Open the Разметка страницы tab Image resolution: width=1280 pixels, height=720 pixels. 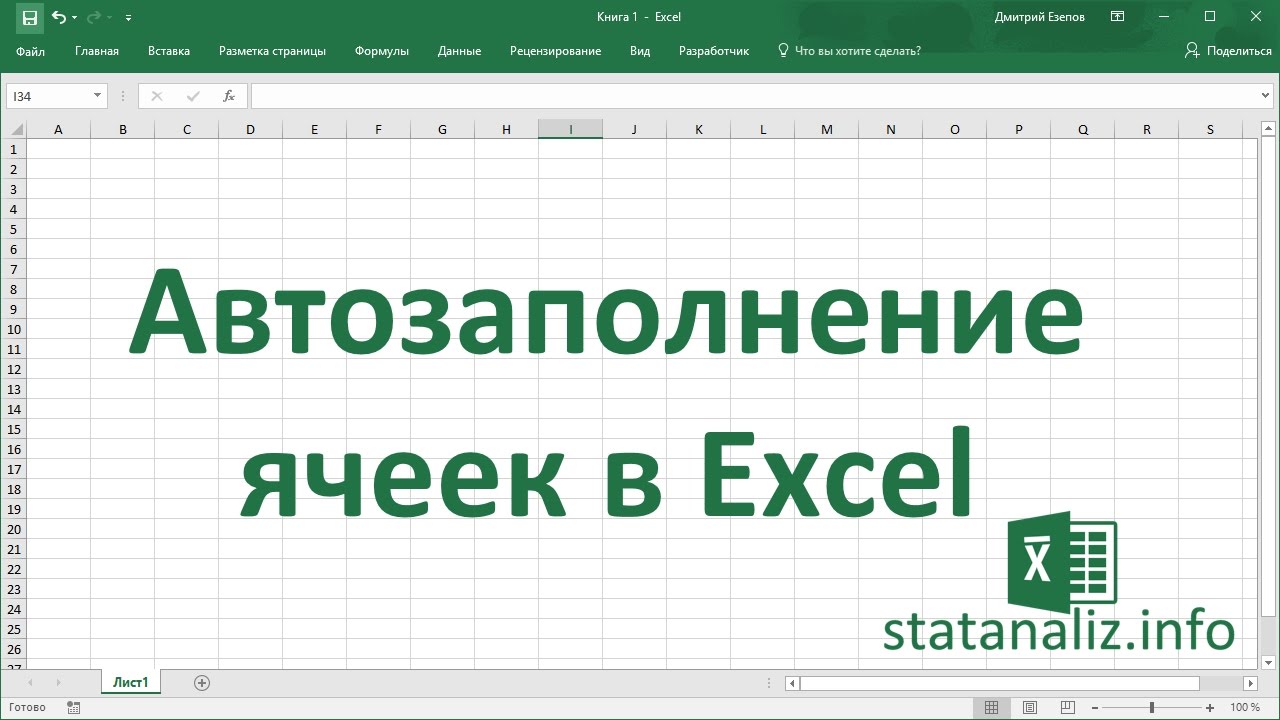[x=272, y=51]
